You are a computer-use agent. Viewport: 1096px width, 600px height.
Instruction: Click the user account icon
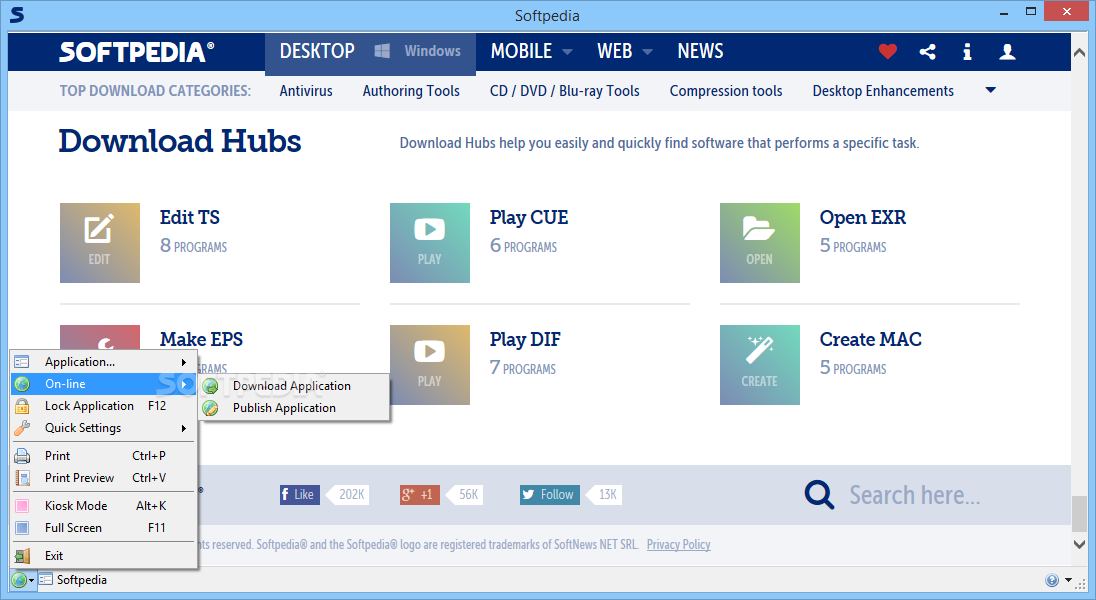[x=1007, y=51]
